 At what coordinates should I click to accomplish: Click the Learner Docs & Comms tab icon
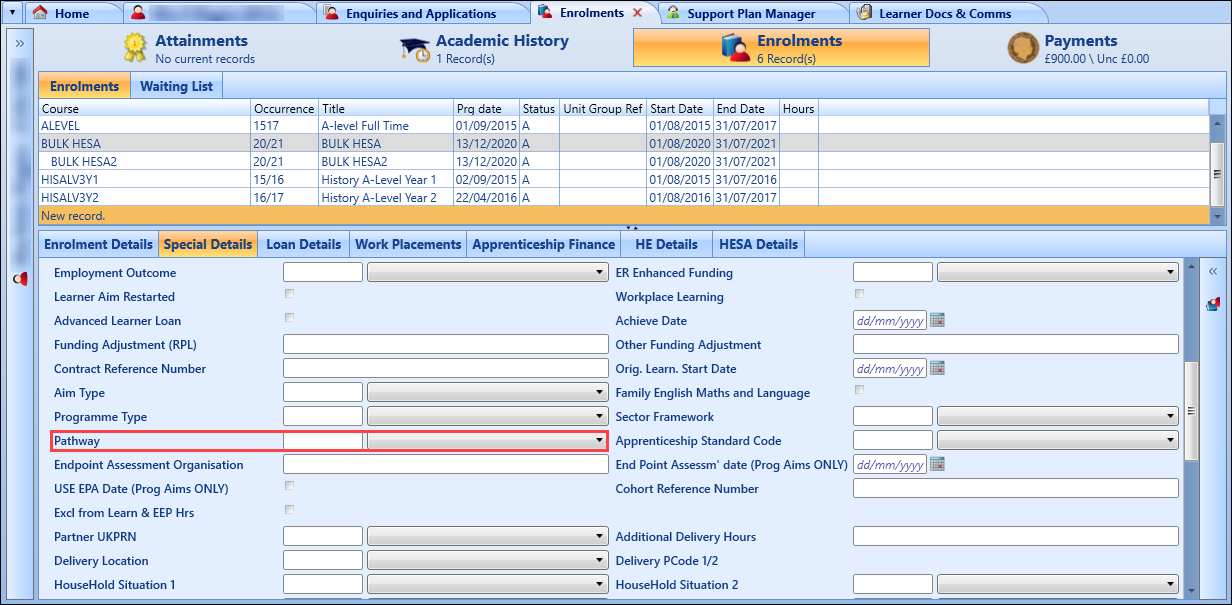point(864,13)
